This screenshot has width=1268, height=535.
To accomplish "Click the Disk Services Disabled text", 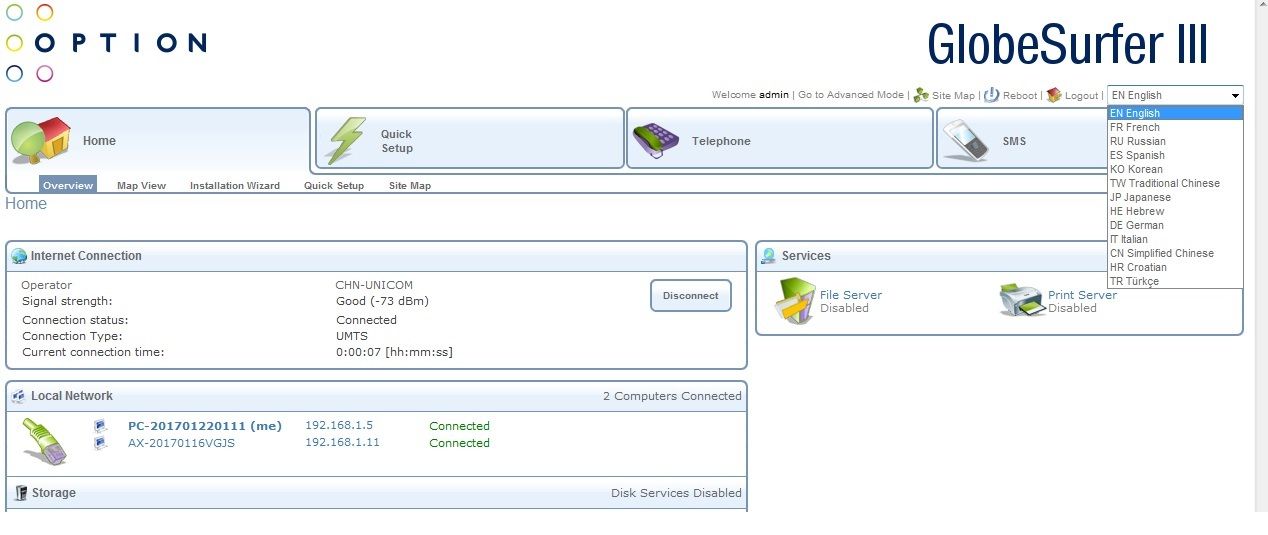I will 676,493.
